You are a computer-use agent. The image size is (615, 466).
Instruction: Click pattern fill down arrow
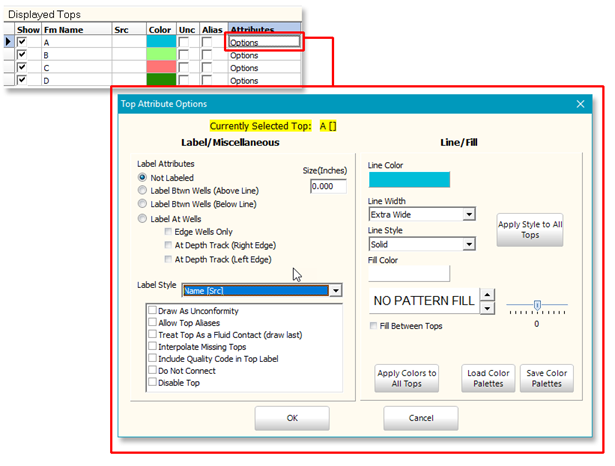(x=487, y=308)
